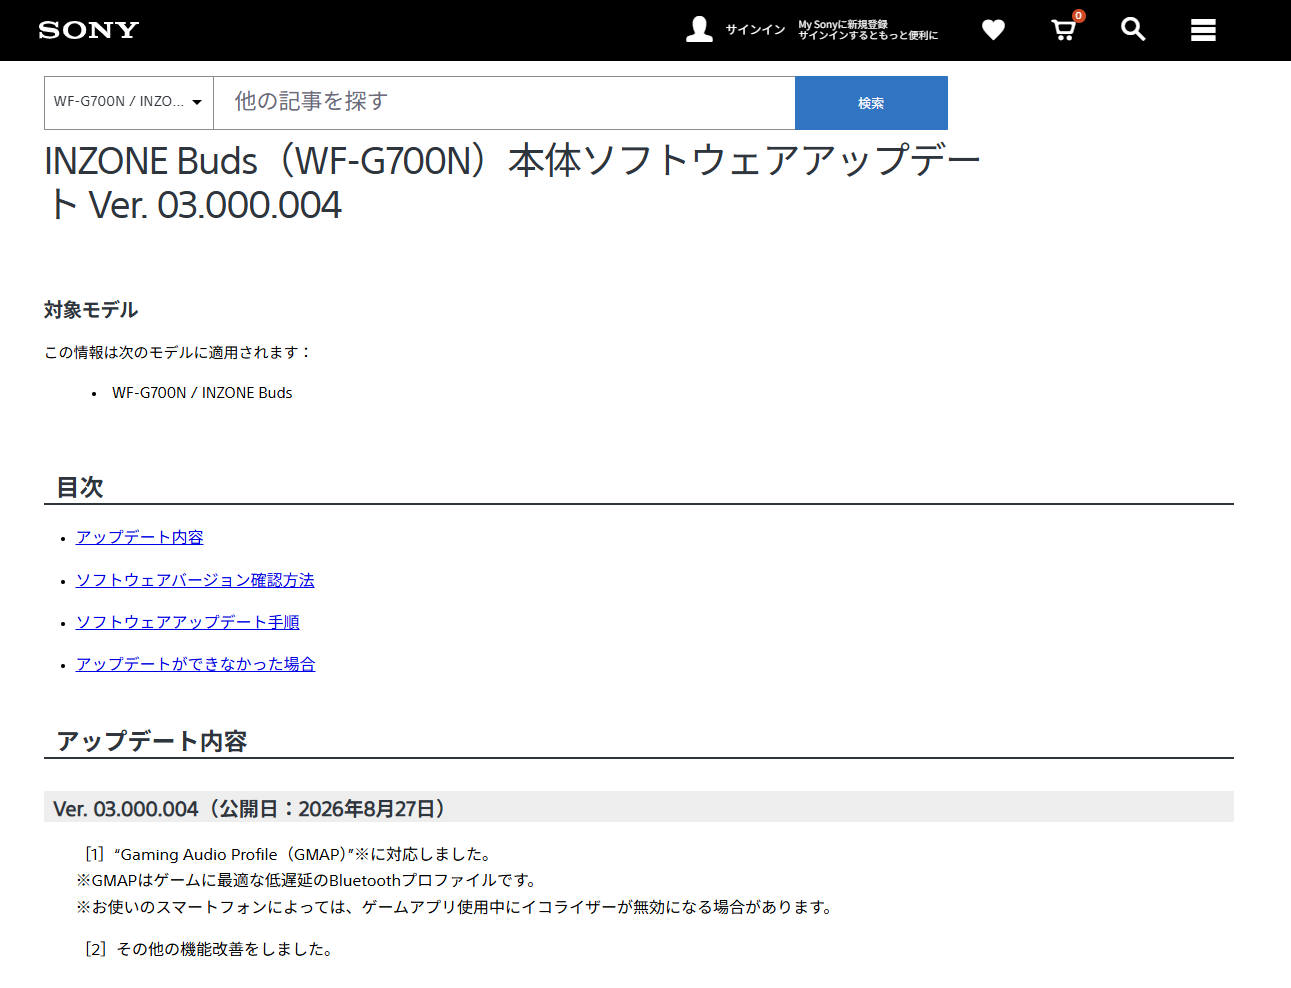Open the shopping cart icon
The height and width of the screenshot is (988, 1291).
click(1064, 30)
